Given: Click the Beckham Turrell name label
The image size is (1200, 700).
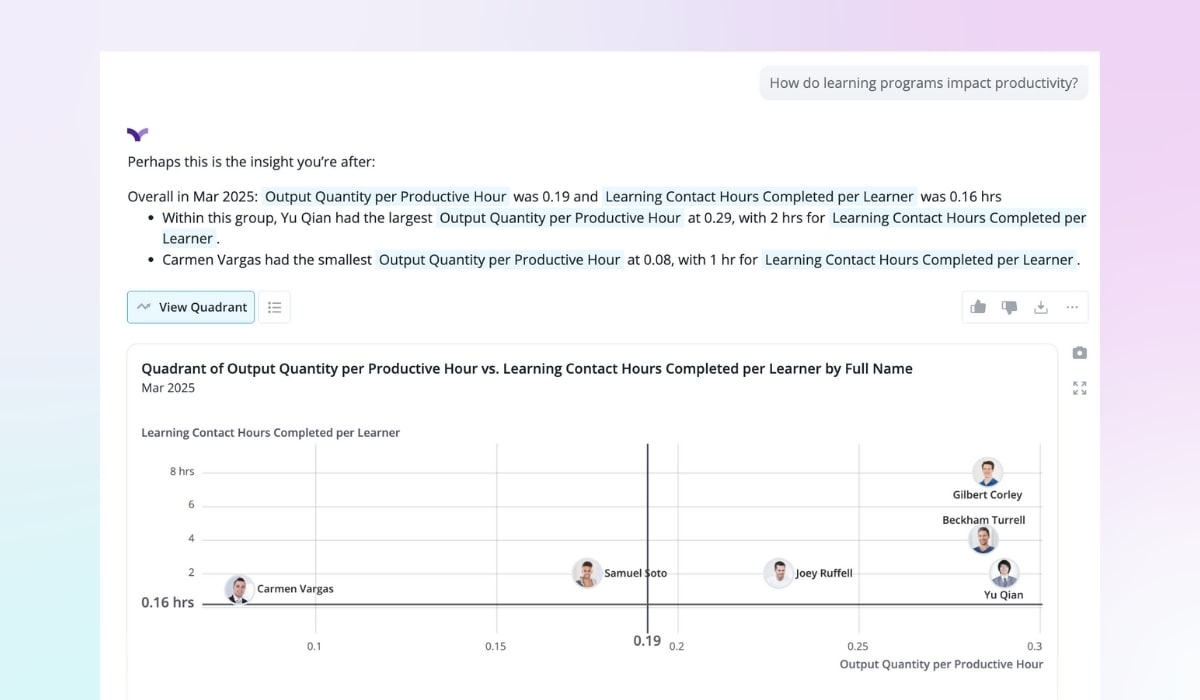Looking at the screenshot, I should pyautogui.click(x=984, y=520).
